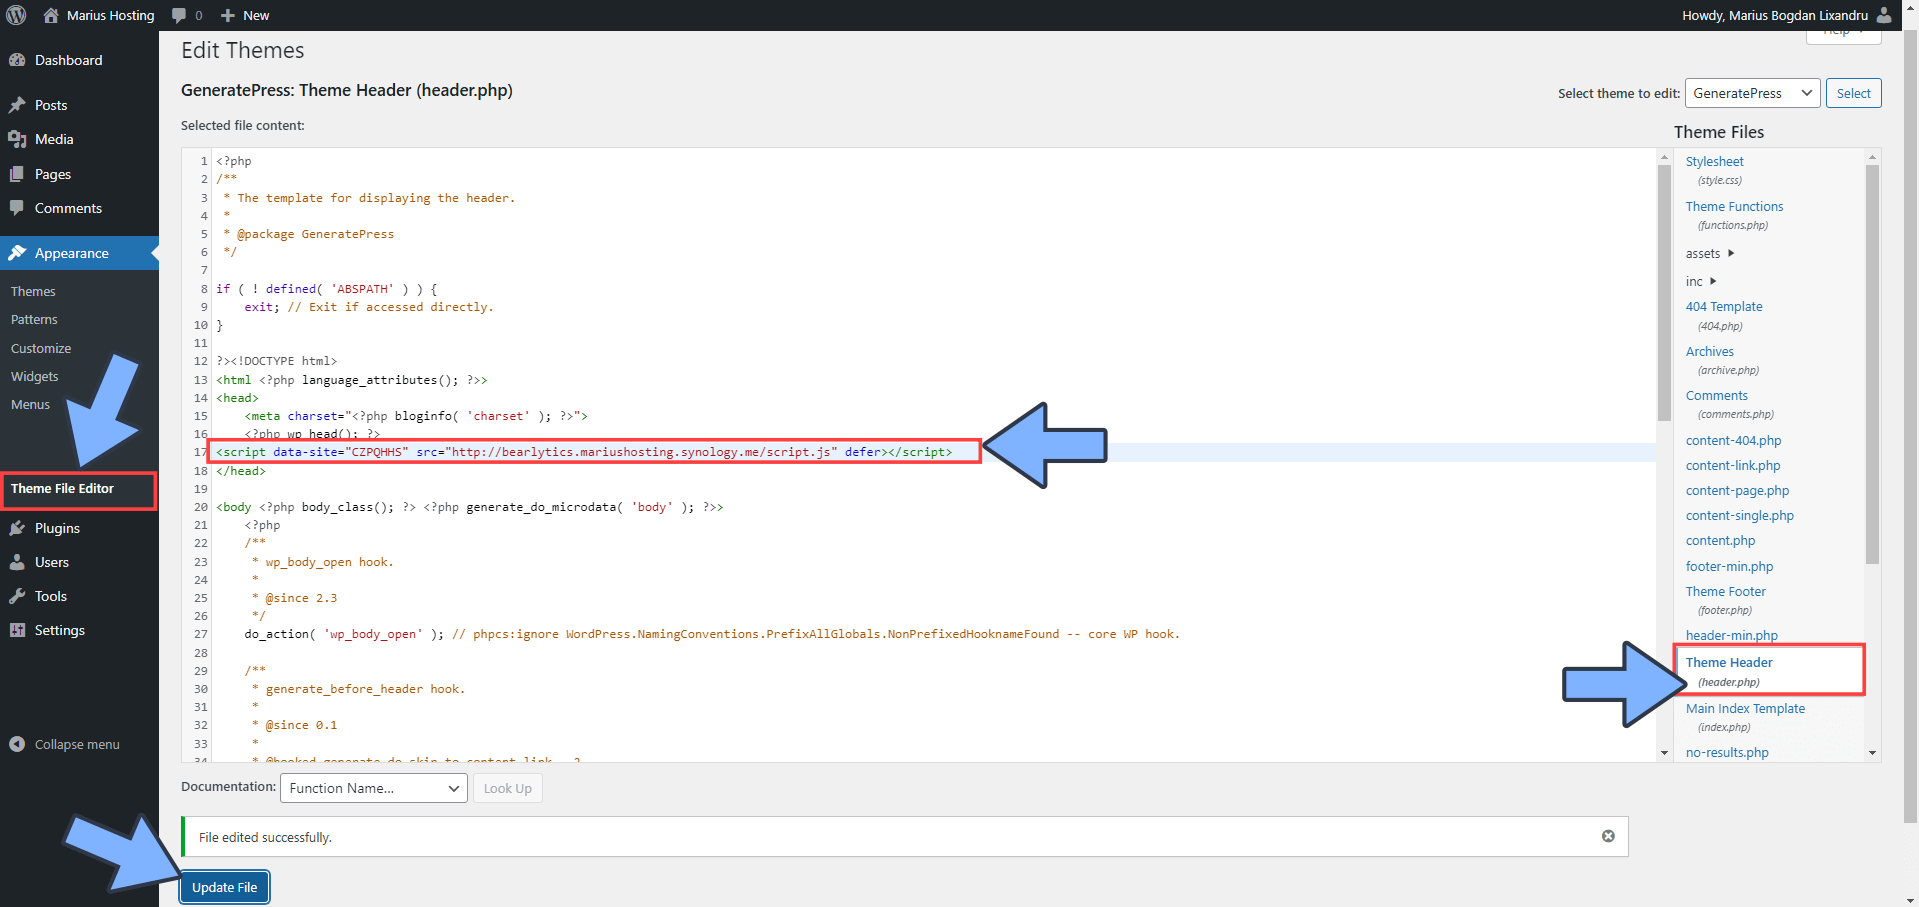The width and height of the screenshot is (1919, 907).
Task: Click the New plus icon in admin bar
Action: [228, 15]
